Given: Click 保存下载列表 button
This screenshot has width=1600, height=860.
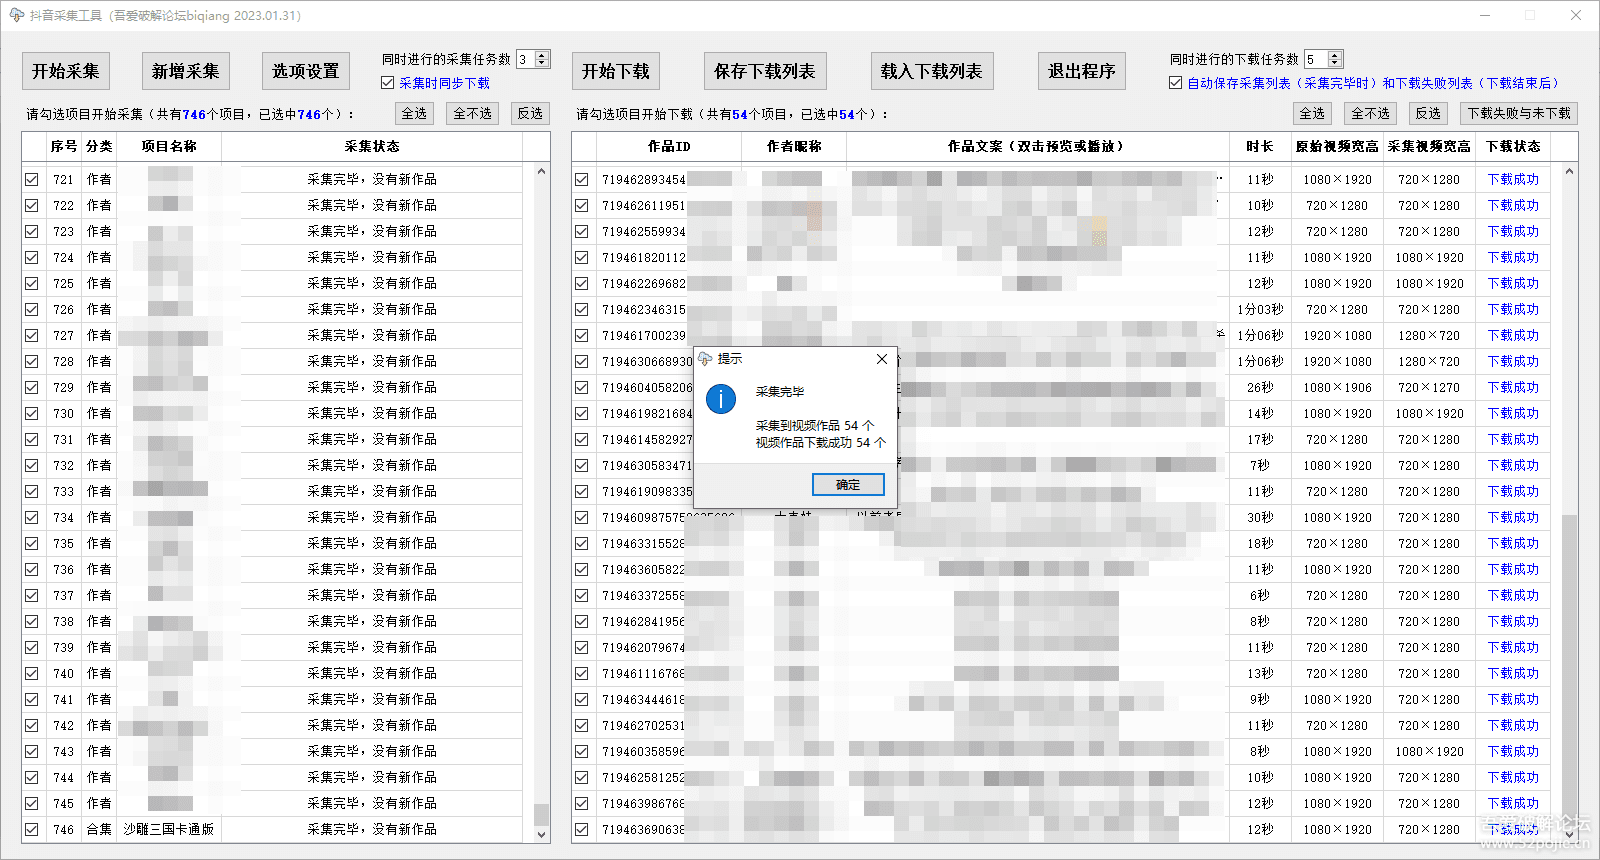Looking at the screenshot, I should tap(765, 71).
